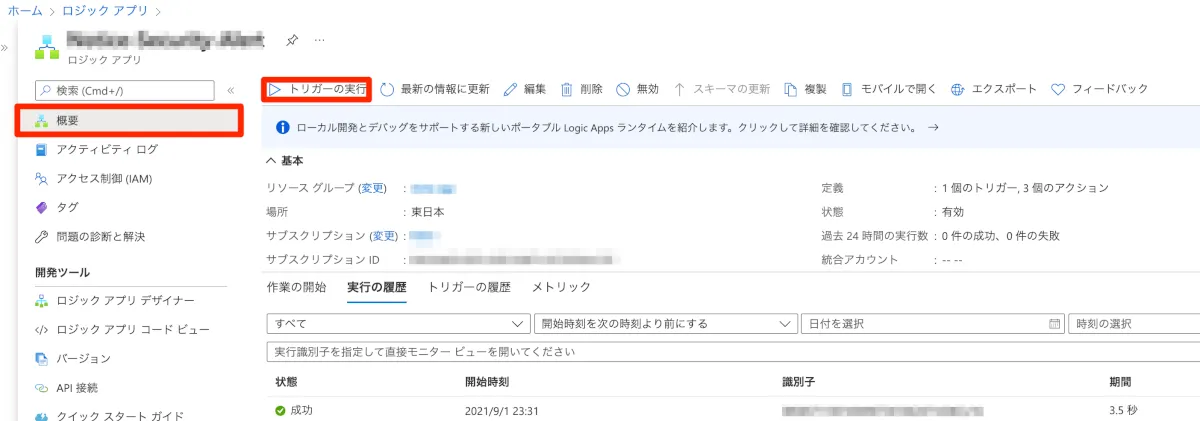
Task: Click ホーム breadcrumb link
Action: [25, 10]
